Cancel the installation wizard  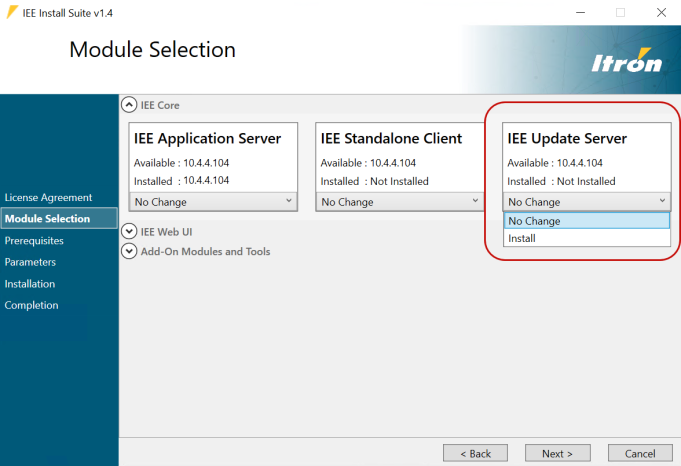coord(640,453)
